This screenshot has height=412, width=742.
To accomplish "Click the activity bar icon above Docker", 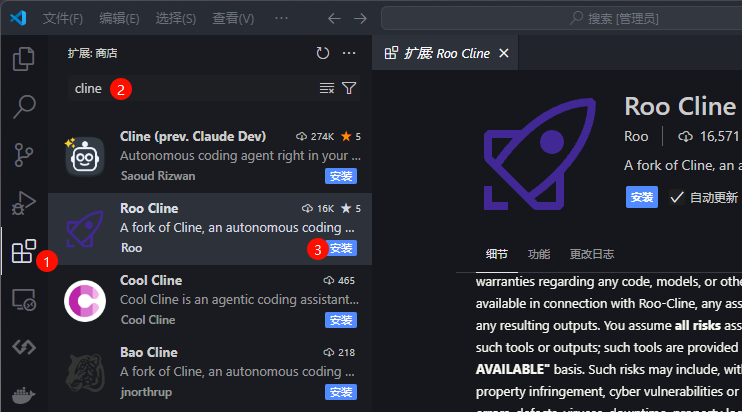I will 24,347.
